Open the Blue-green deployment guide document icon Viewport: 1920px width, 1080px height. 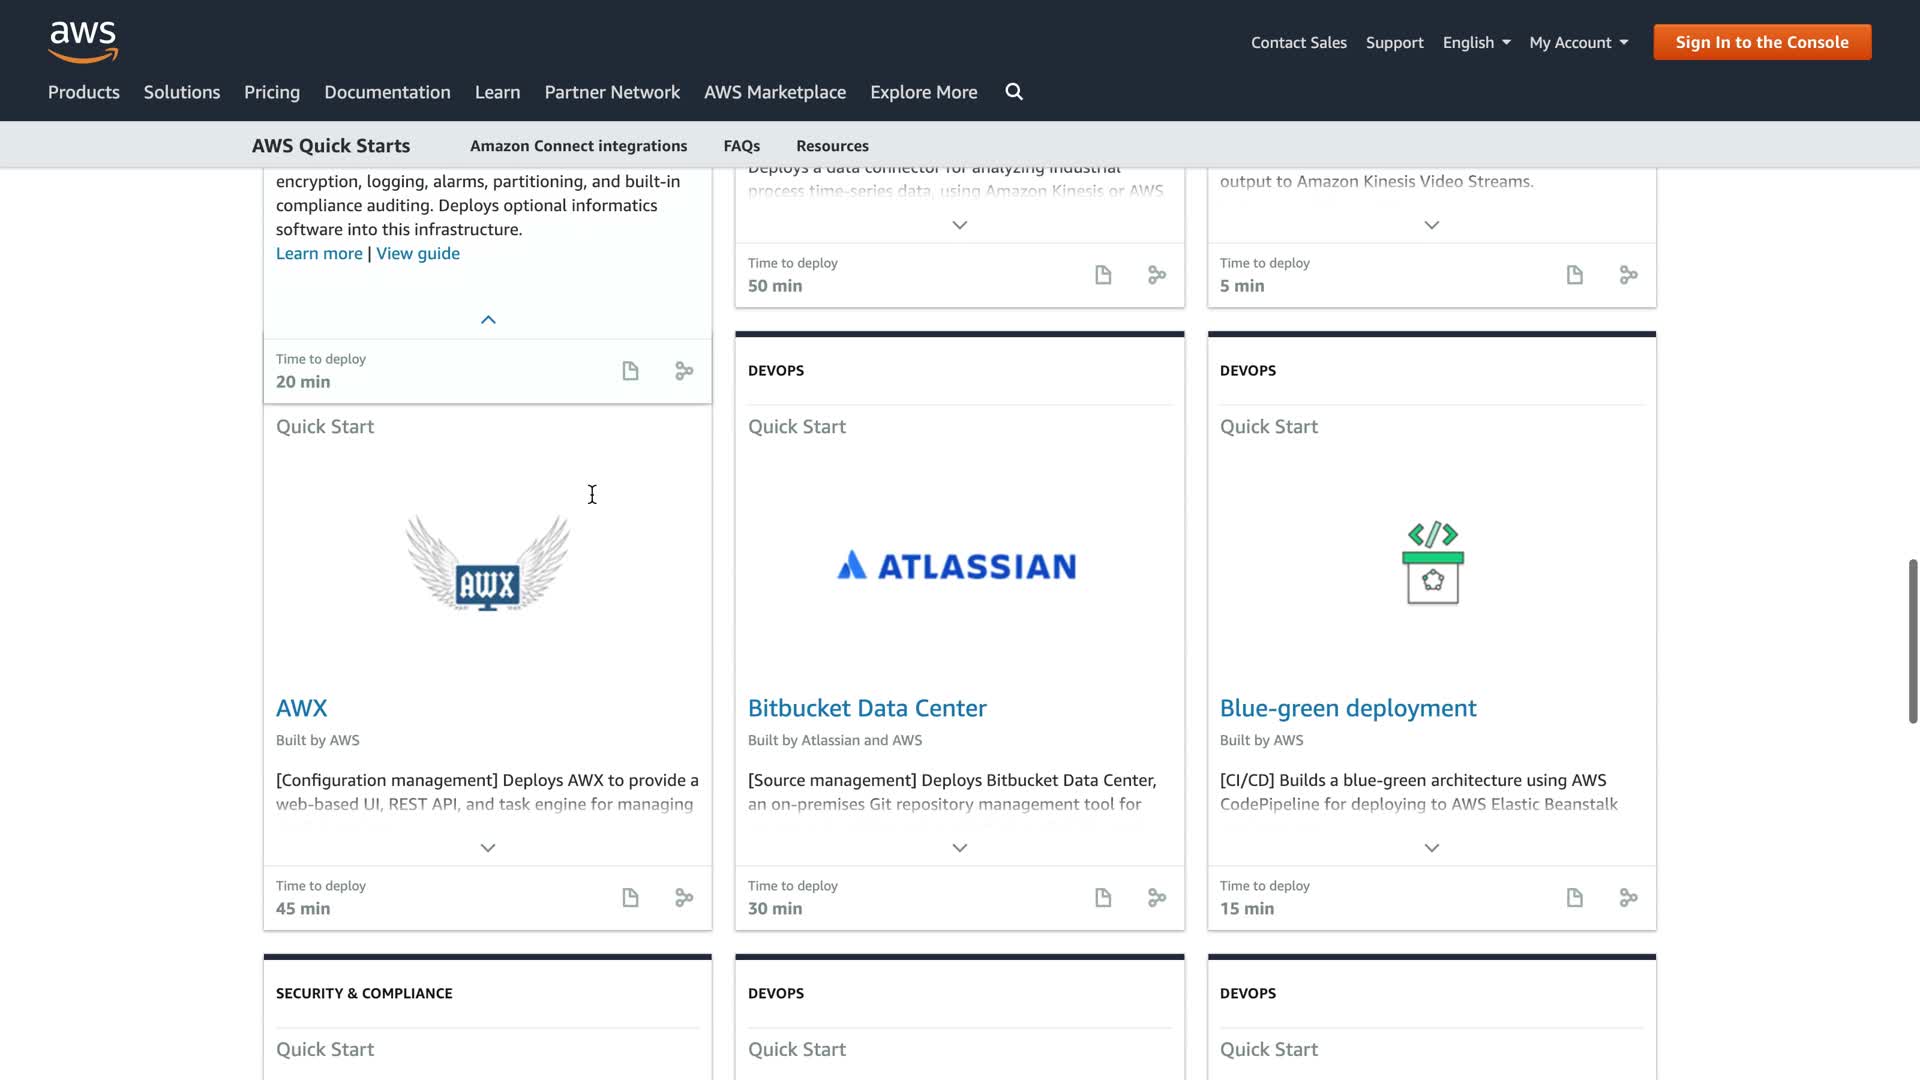click(1575, 897)
